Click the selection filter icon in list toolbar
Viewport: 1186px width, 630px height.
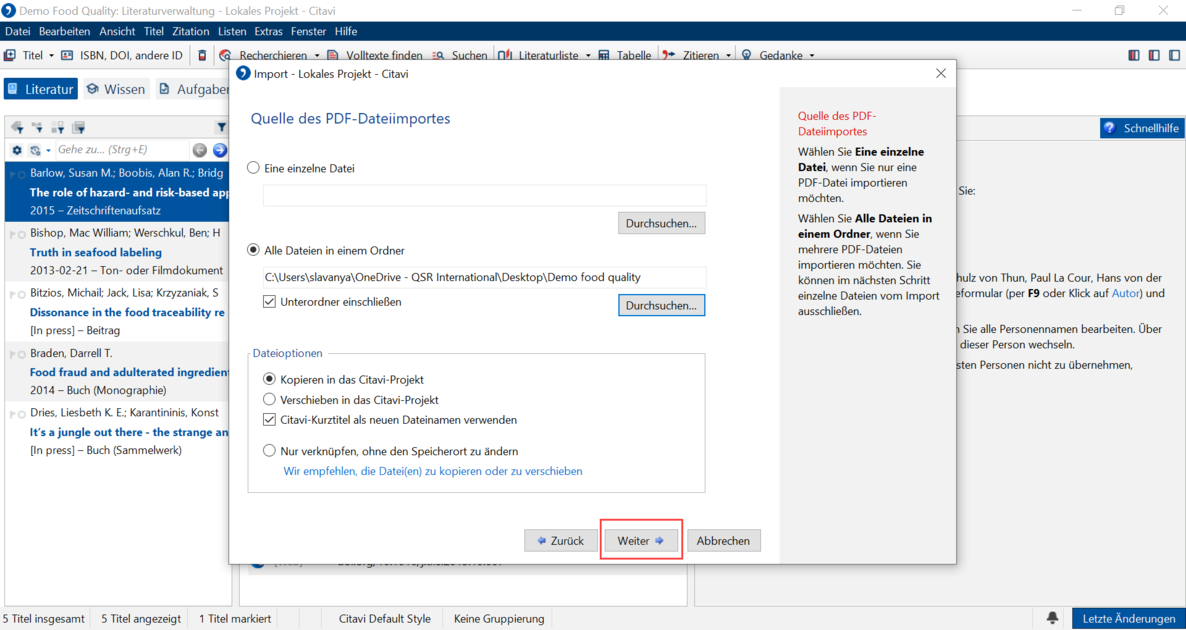coord(78,128)
